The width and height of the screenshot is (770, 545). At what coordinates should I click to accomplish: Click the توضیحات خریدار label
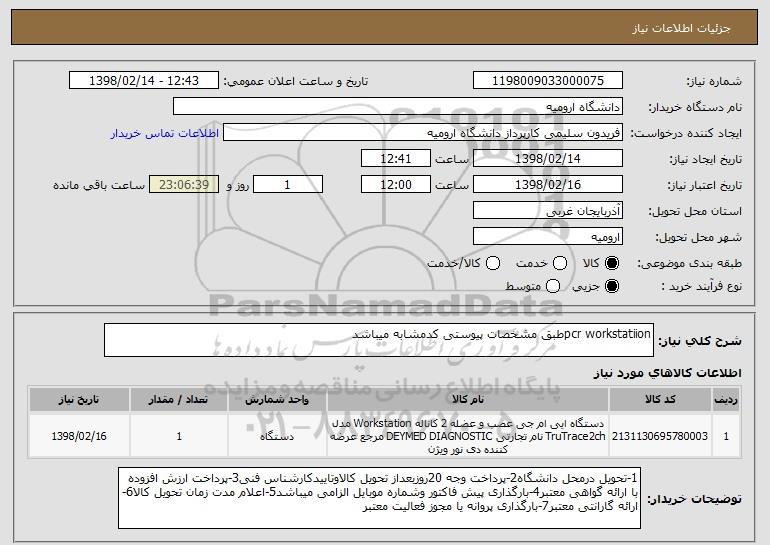coord(694,499)
